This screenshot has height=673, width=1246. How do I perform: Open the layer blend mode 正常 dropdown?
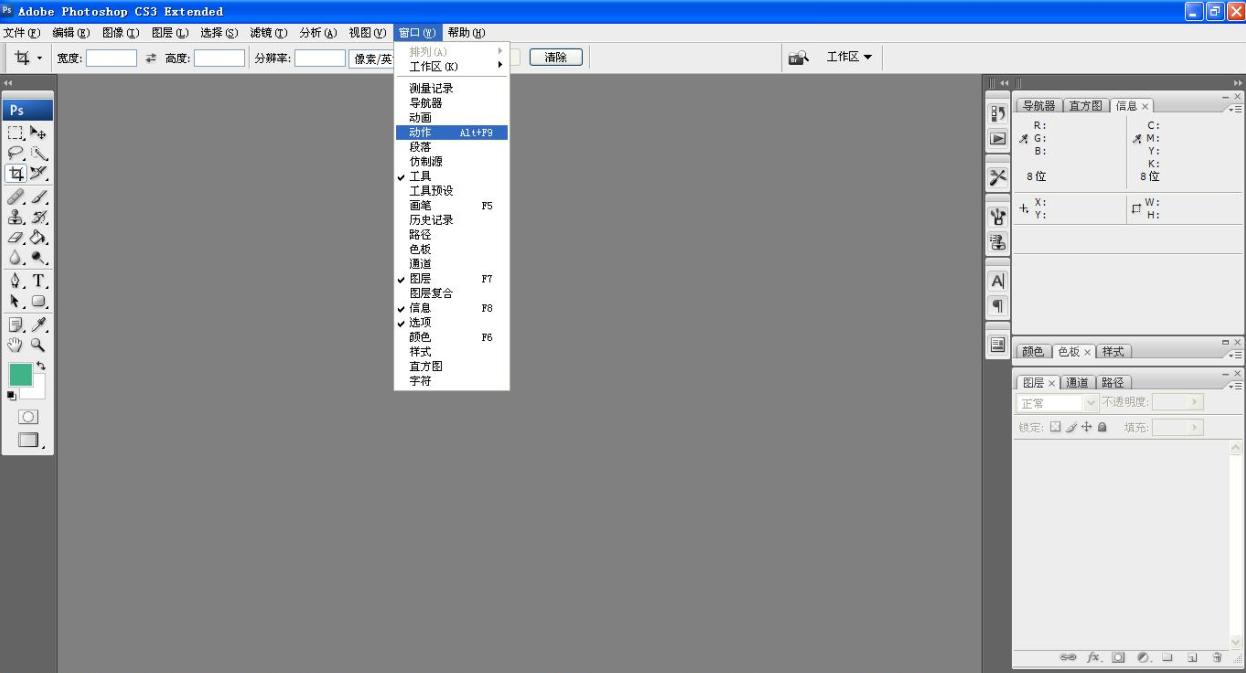(1057, 402)
